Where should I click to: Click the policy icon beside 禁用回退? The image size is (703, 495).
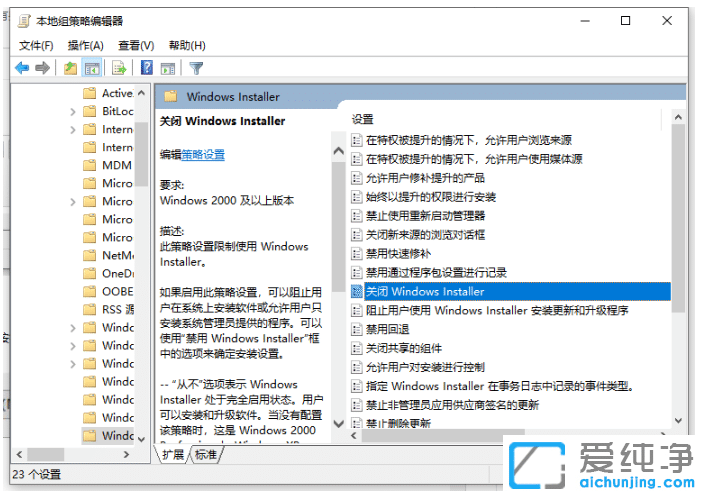356,330
